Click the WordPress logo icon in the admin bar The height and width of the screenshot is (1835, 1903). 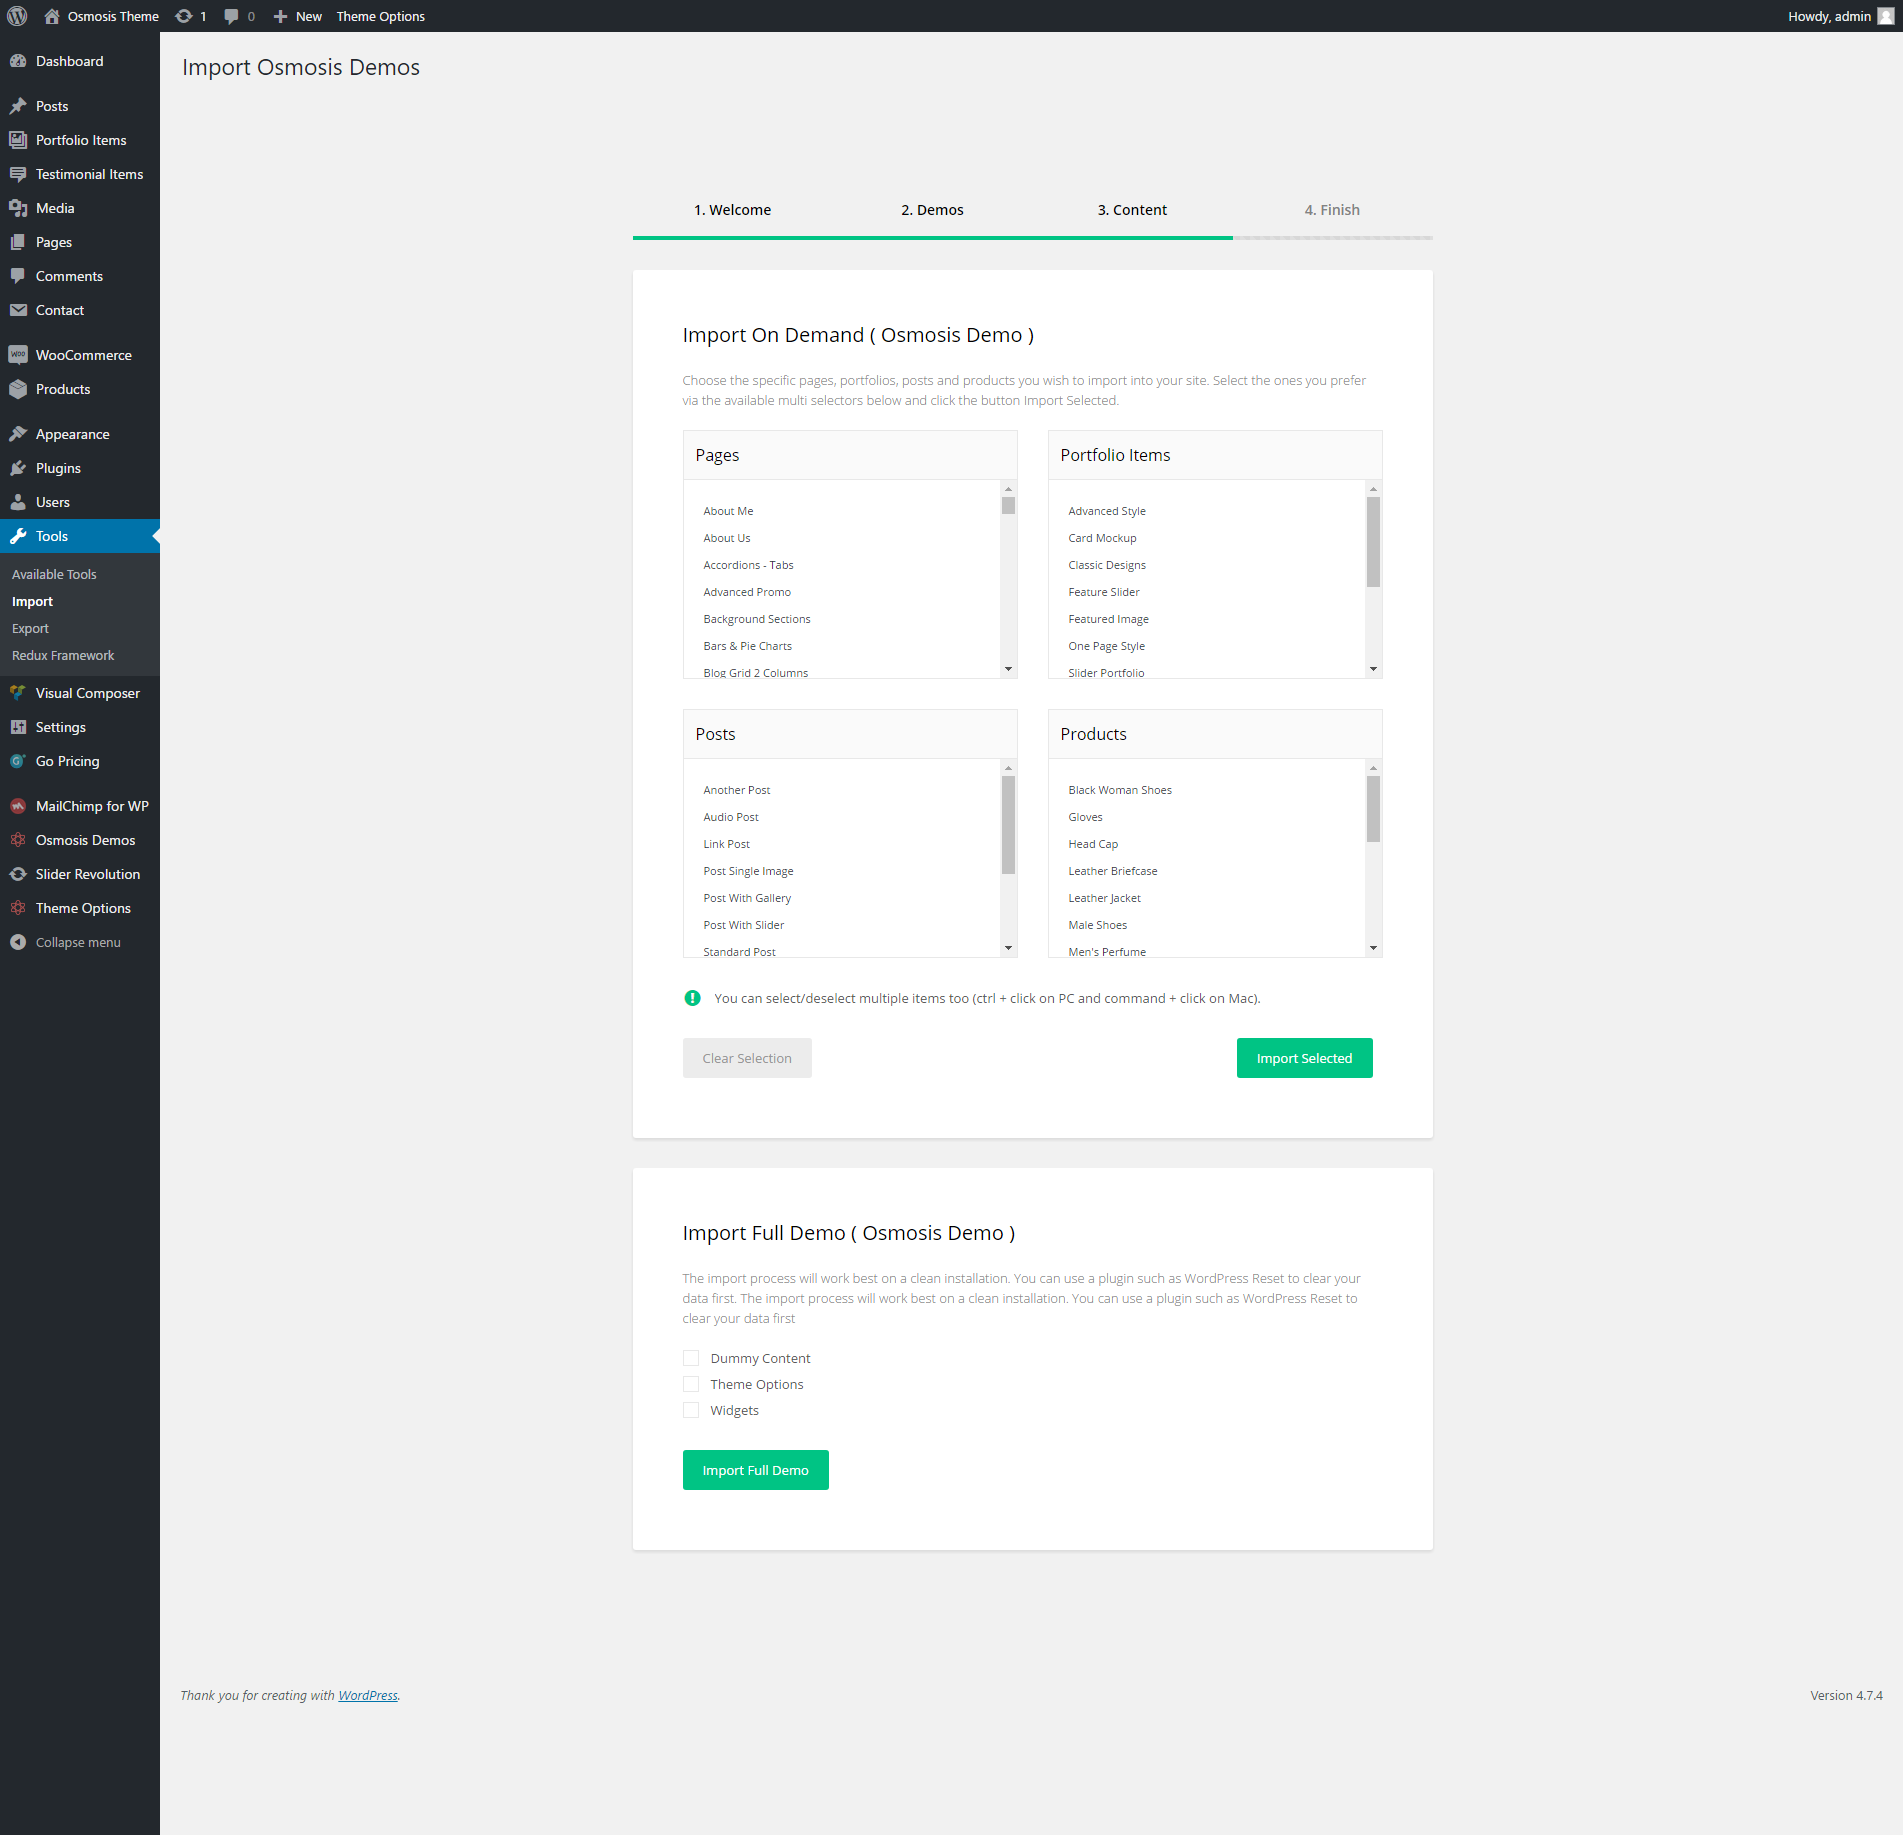(17, 16)
